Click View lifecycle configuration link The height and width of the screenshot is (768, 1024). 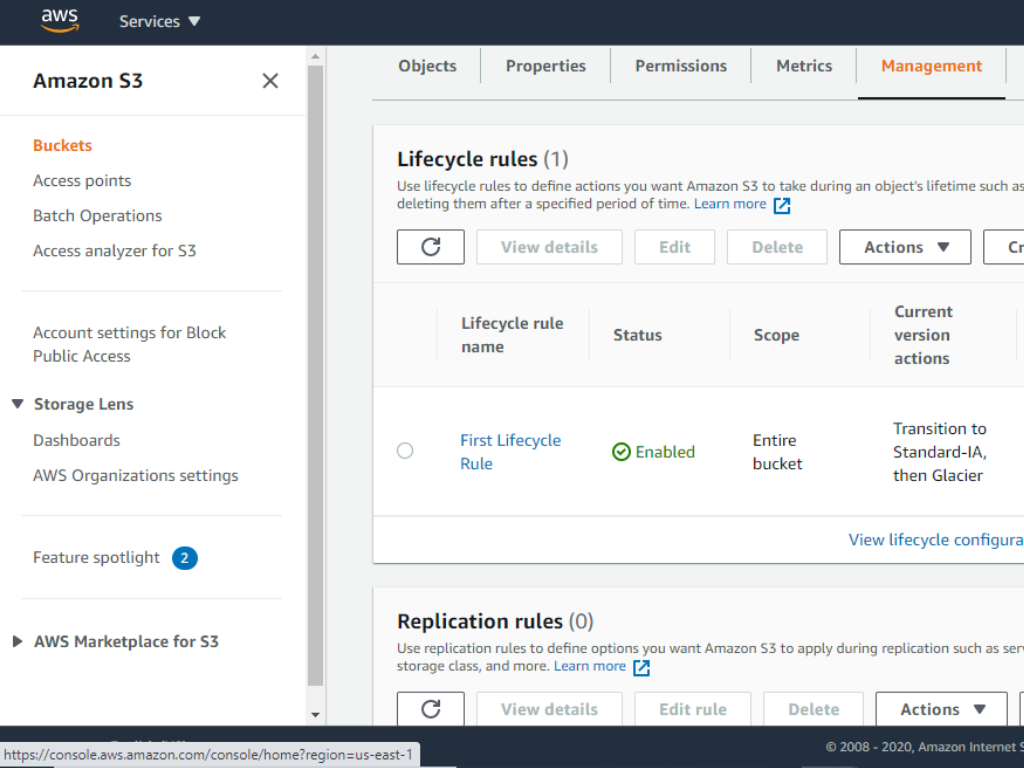pyautogui.click(x=936, y=540)
